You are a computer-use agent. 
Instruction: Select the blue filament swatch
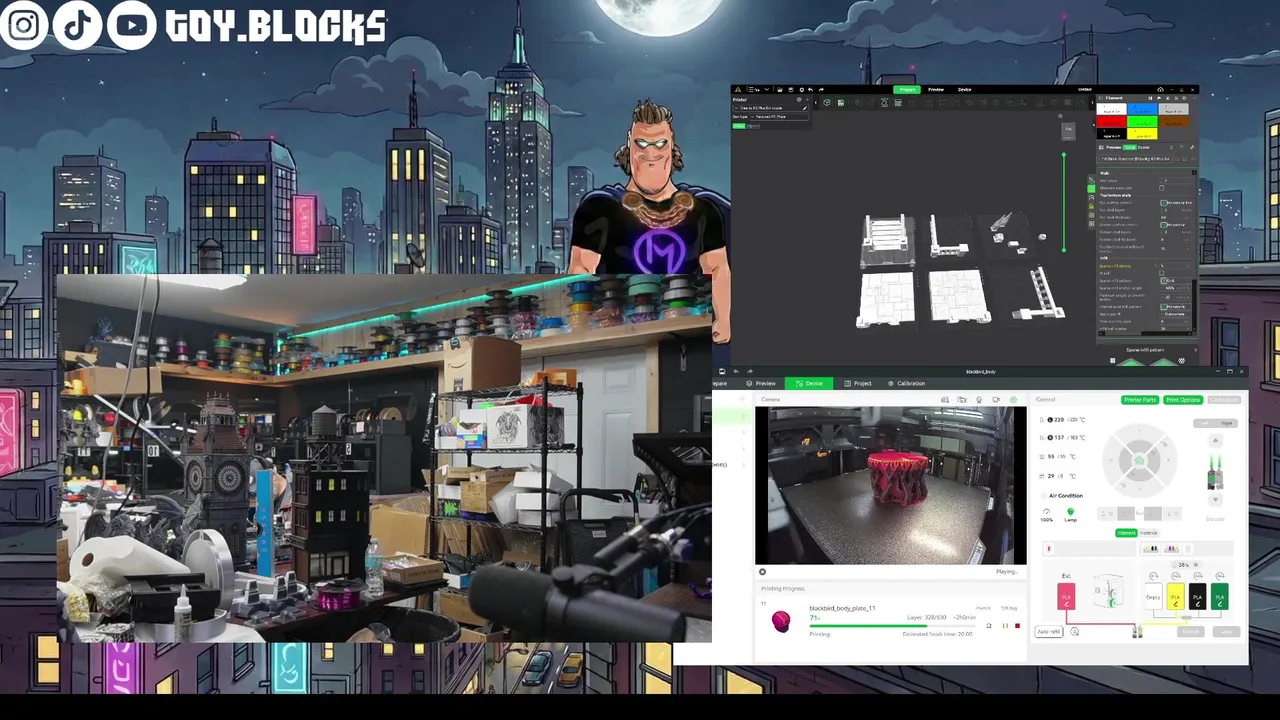[x=1142, y=108]
